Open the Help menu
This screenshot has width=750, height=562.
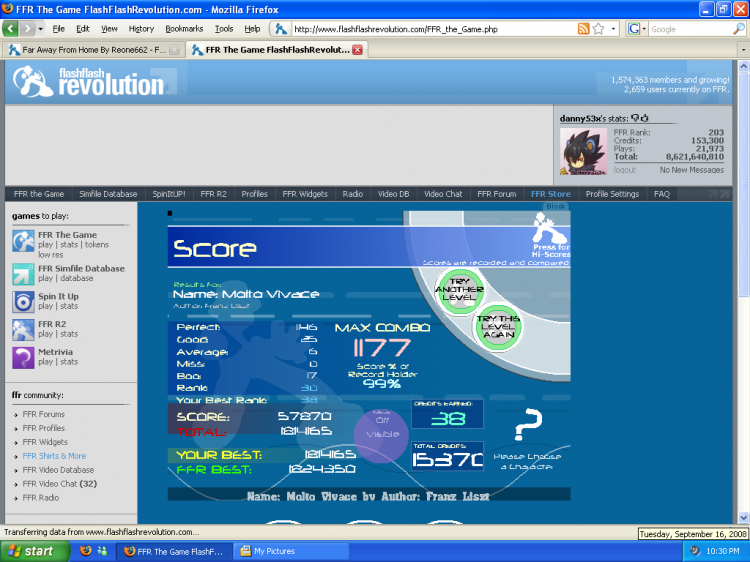coord(252,29)
